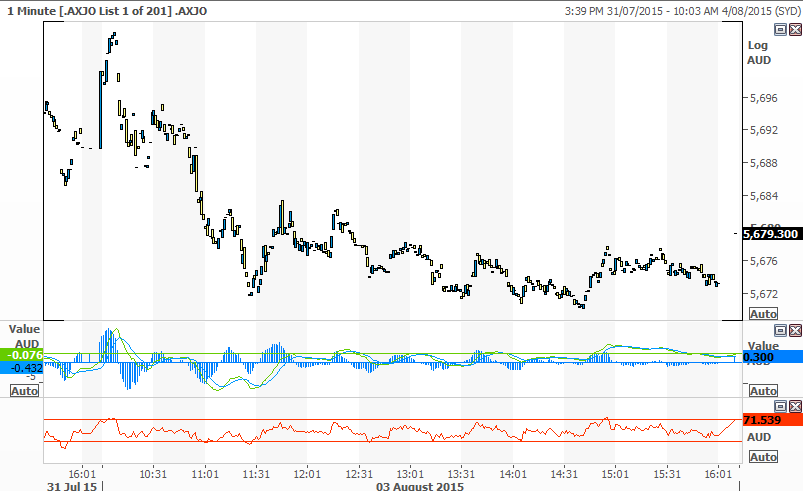803x491 pixels.
Task: Close the bottom red oscillator panel
Action: (794, 406)
